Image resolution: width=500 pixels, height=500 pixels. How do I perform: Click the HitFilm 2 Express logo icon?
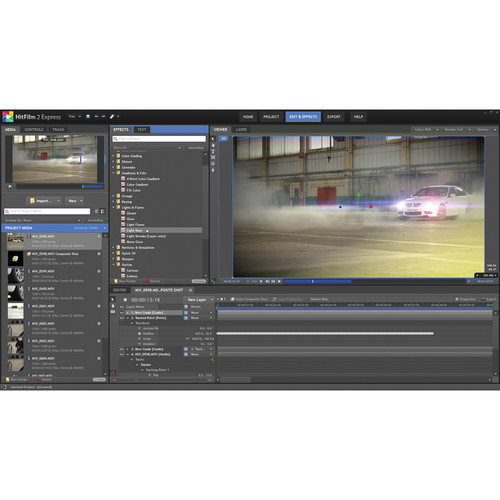(x=8, y=117)
